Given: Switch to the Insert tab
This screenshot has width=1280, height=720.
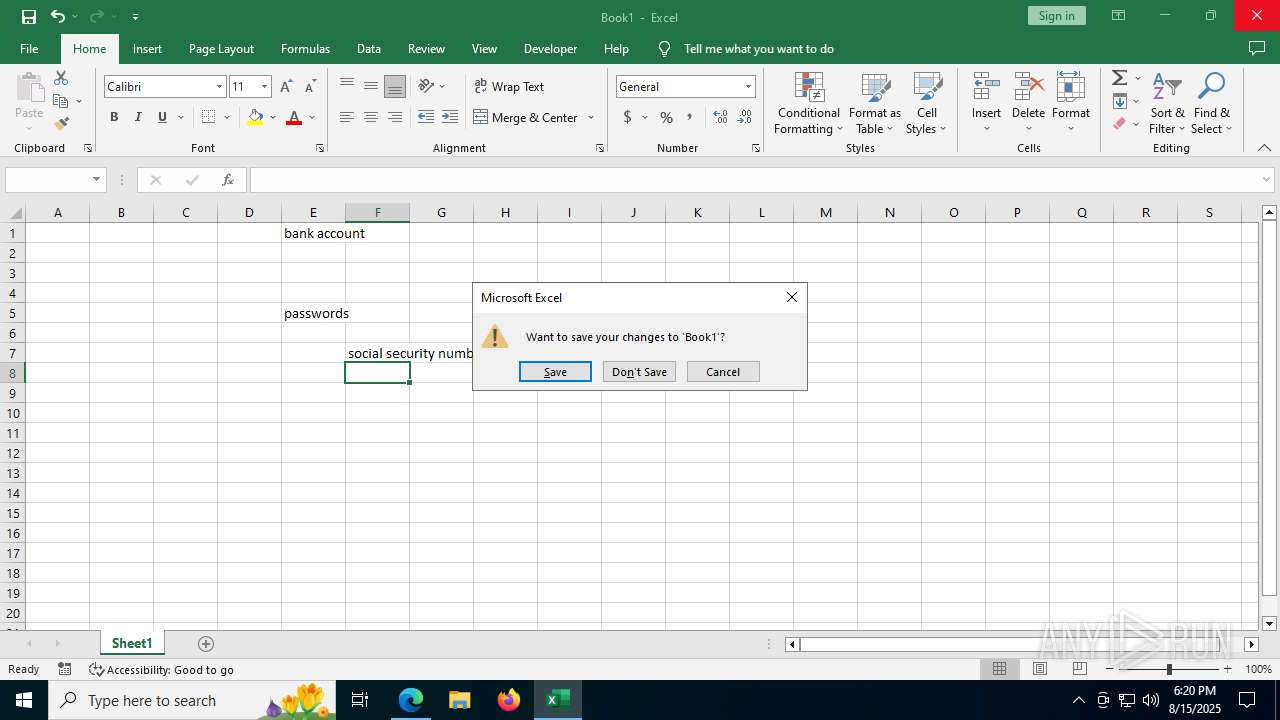Looking at the screenshot, I should tap(147, 48).
